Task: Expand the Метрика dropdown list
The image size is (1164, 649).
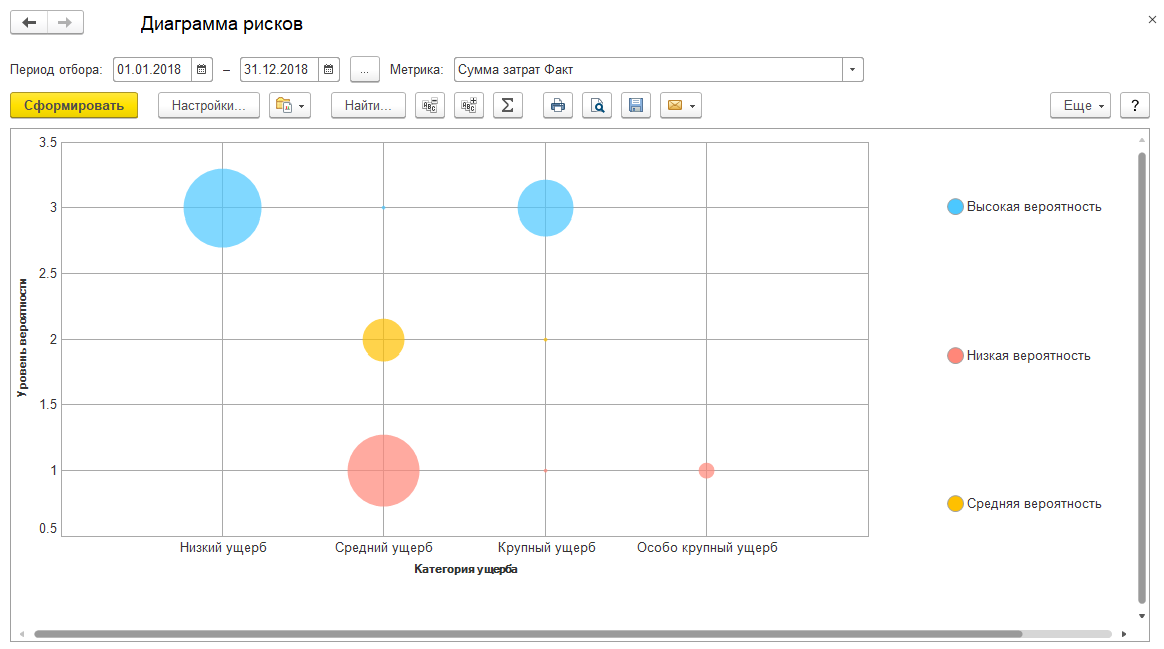Action: 852,70
